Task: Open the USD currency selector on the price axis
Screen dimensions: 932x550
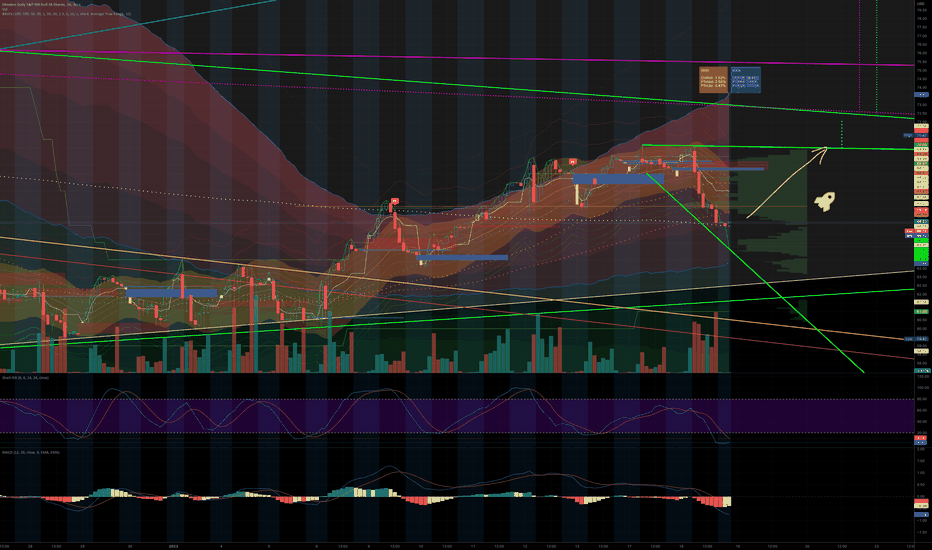Action: tap(921, 4)
